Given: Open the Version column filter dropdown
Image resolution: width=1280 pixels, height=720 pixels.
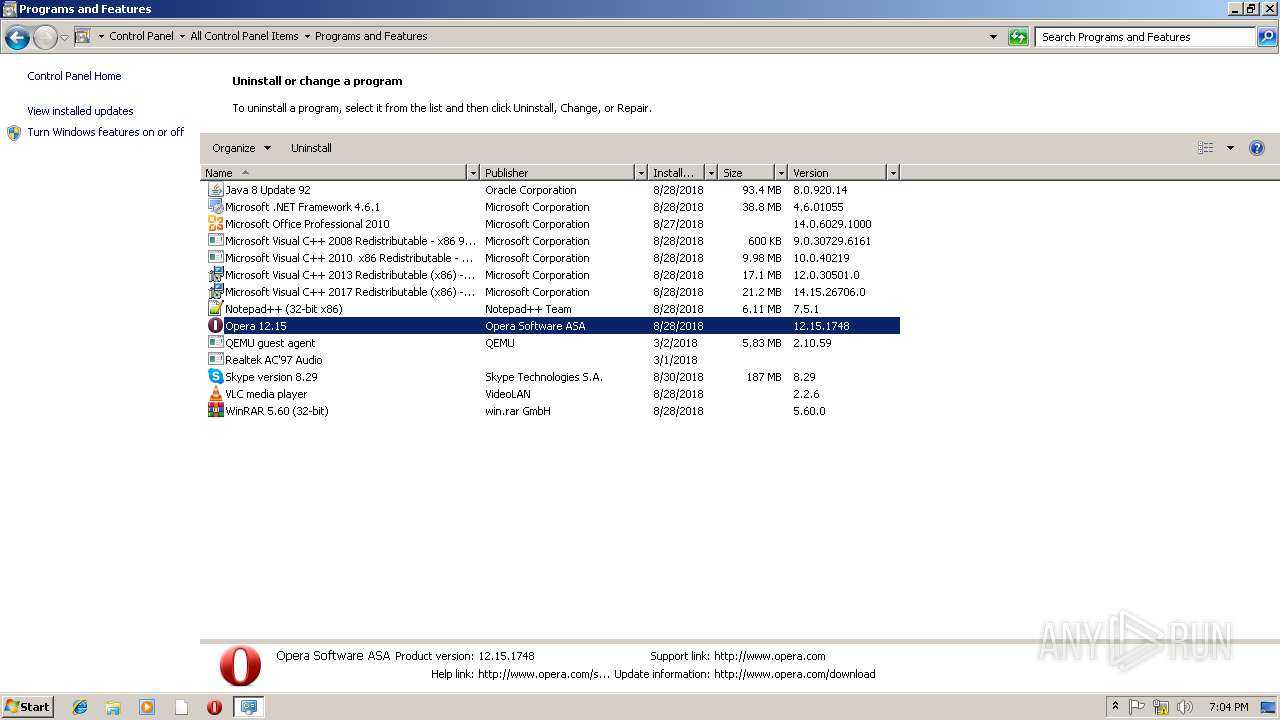Looking at the screenshot, I should (893, 173).
